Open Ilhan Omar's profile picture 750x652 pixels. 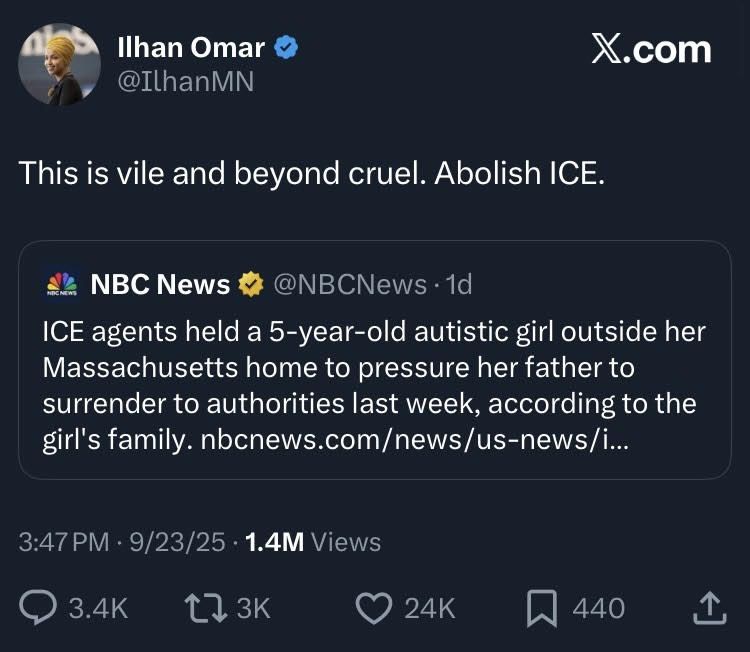pyautogui.click(x=59, y=65)
